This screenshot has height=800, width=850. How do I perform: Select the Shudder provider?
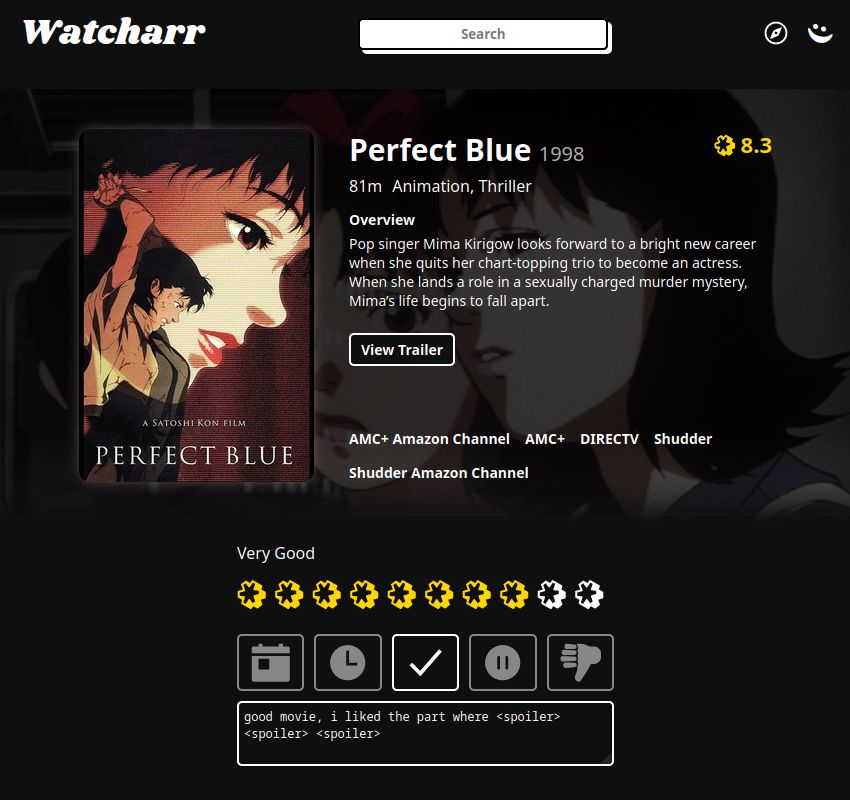point(682,439)
